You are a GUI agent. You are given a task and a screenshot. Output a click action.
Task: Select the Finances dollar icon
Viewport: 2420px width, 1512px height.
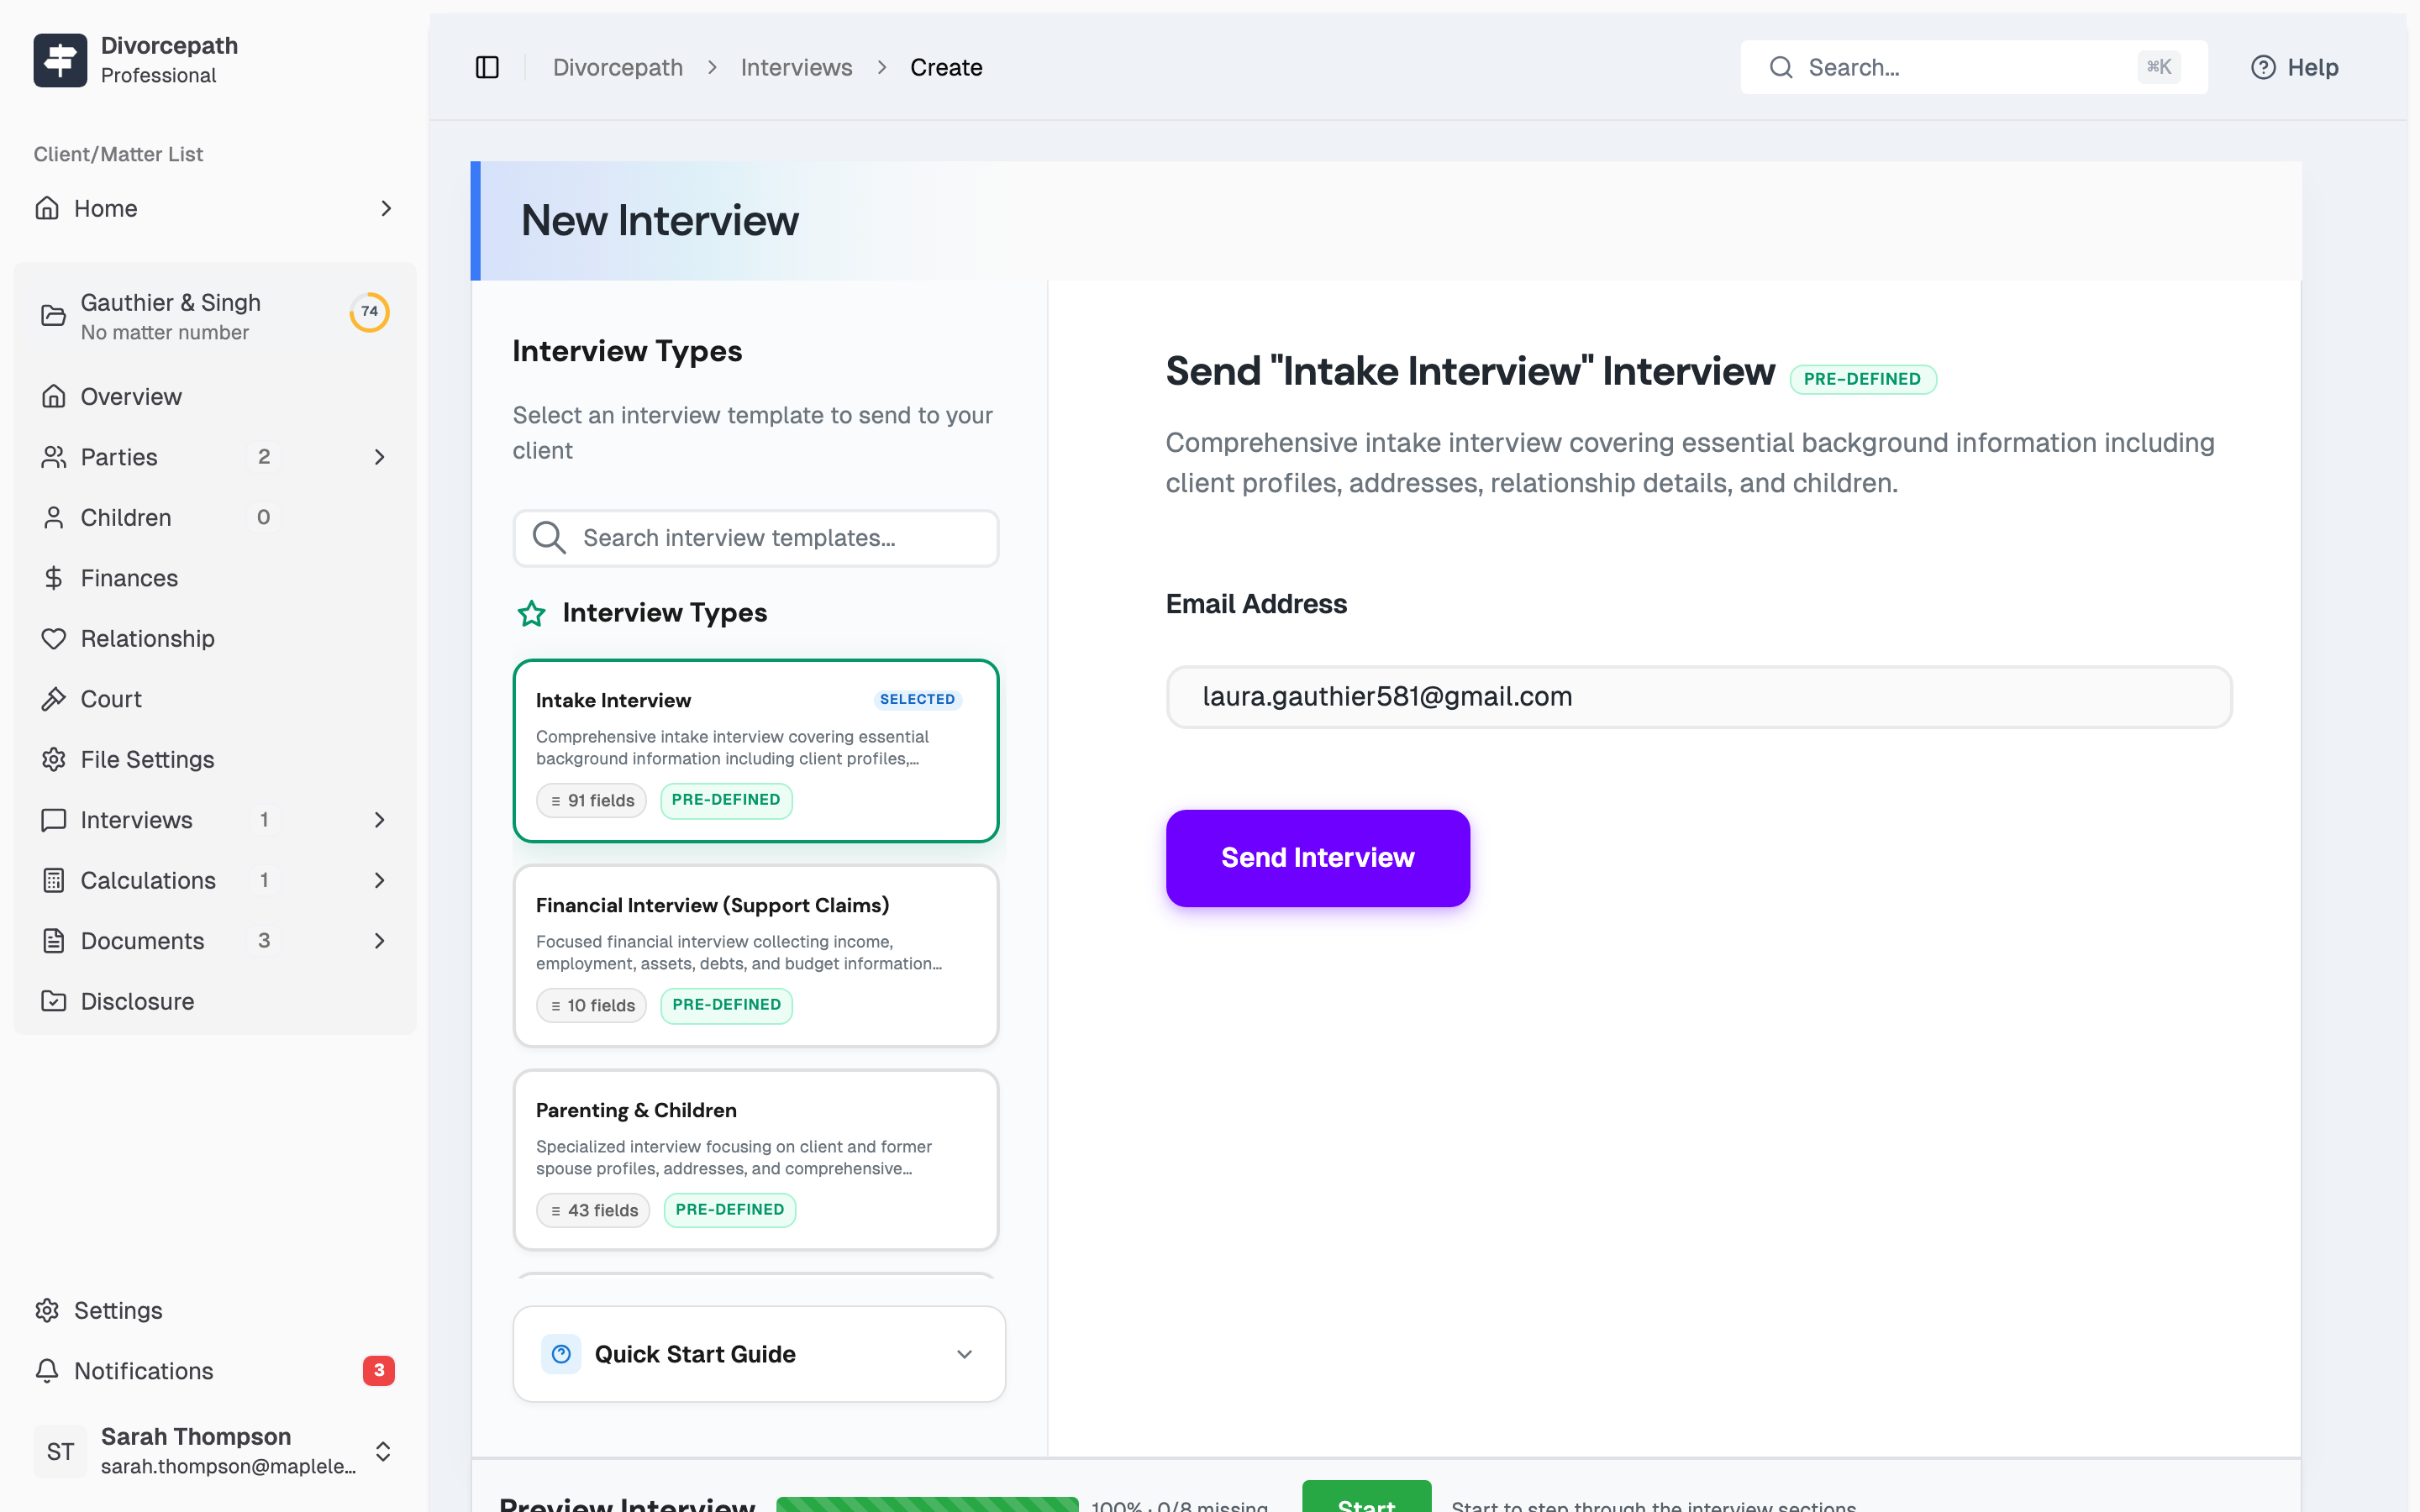coord(54,577)
